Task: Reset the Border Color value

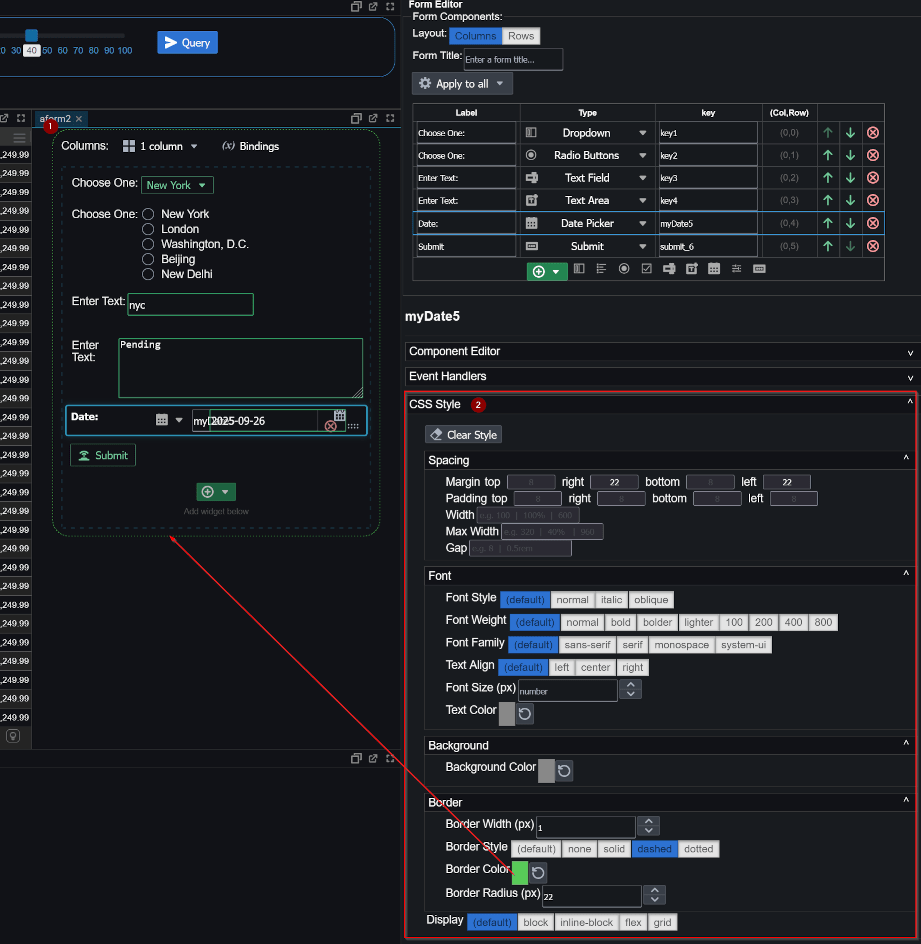Action: pyautogui.click(x=539, y=873)
